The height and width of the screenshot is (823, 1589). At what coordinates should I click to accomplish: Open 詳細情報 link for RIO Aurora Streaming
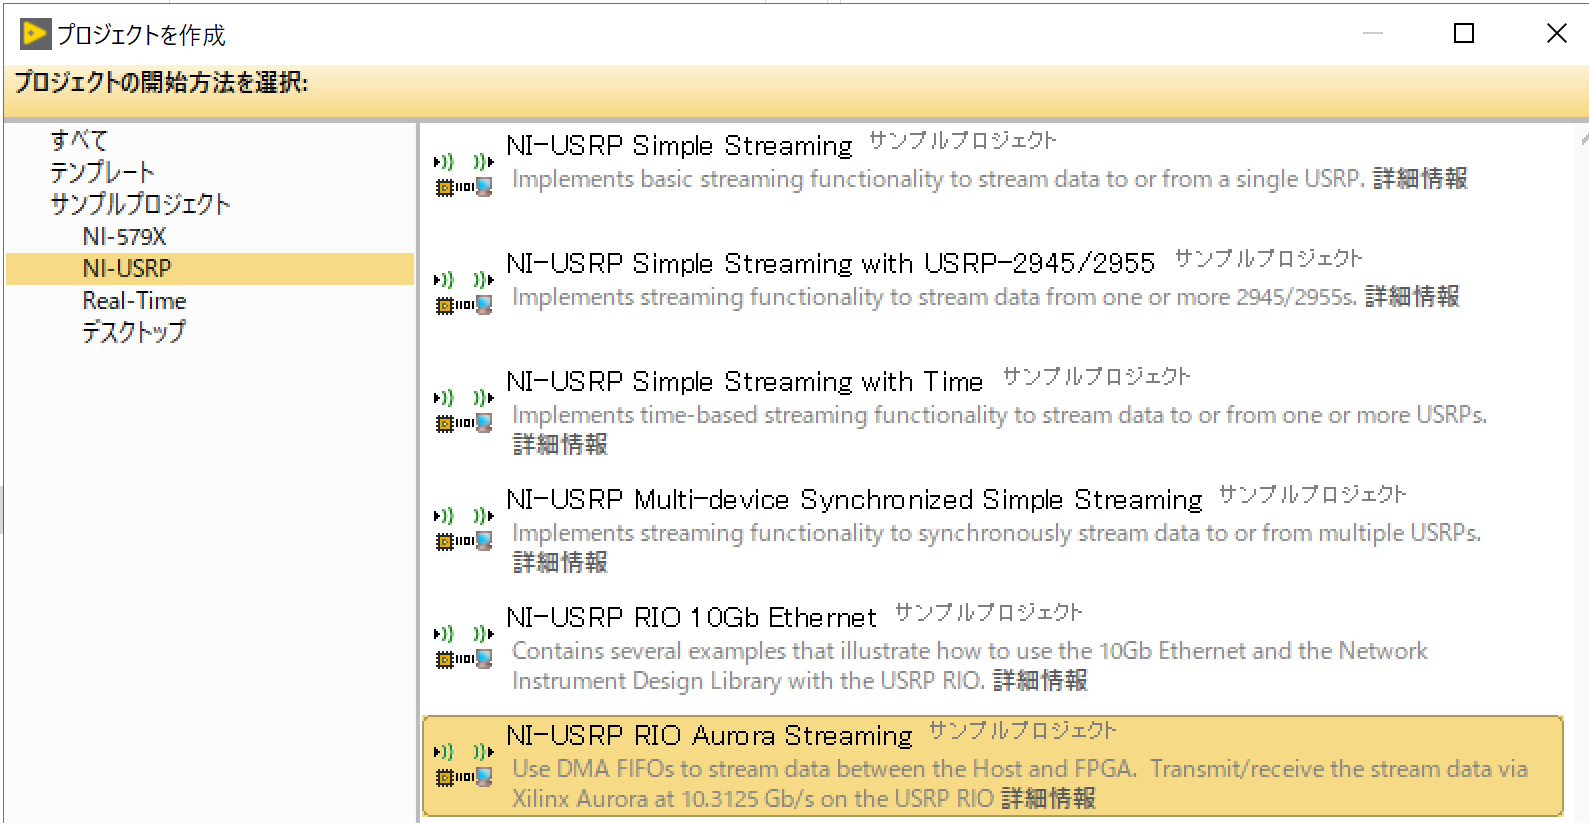click(x=1048, y=799)
